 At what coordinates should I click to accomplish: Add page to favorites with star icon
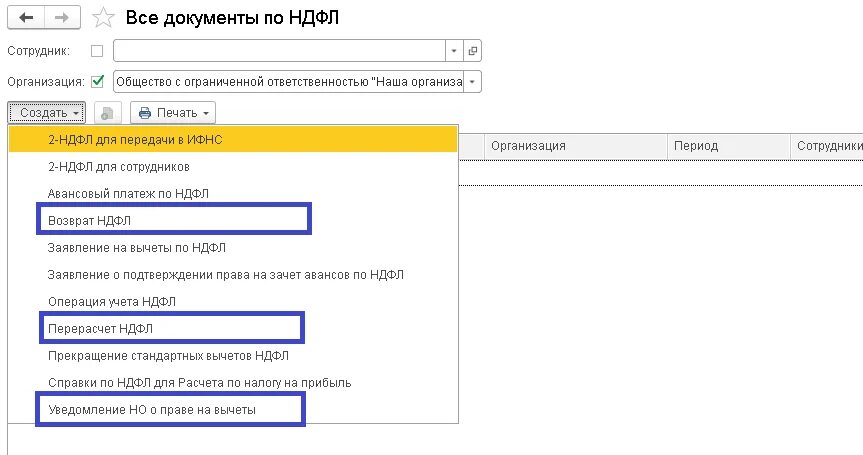(x=102, y=17)
